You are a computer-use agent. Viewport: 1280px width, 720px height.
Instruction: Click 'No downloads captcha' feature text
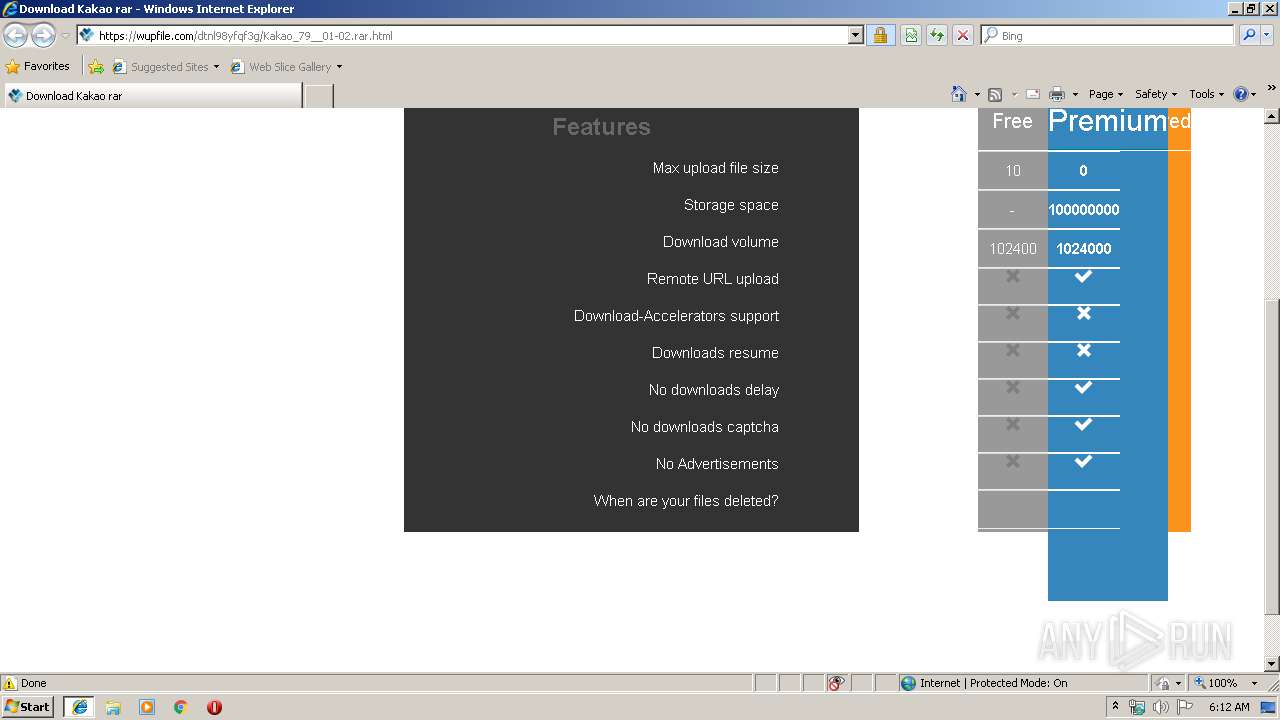[704, 427]
